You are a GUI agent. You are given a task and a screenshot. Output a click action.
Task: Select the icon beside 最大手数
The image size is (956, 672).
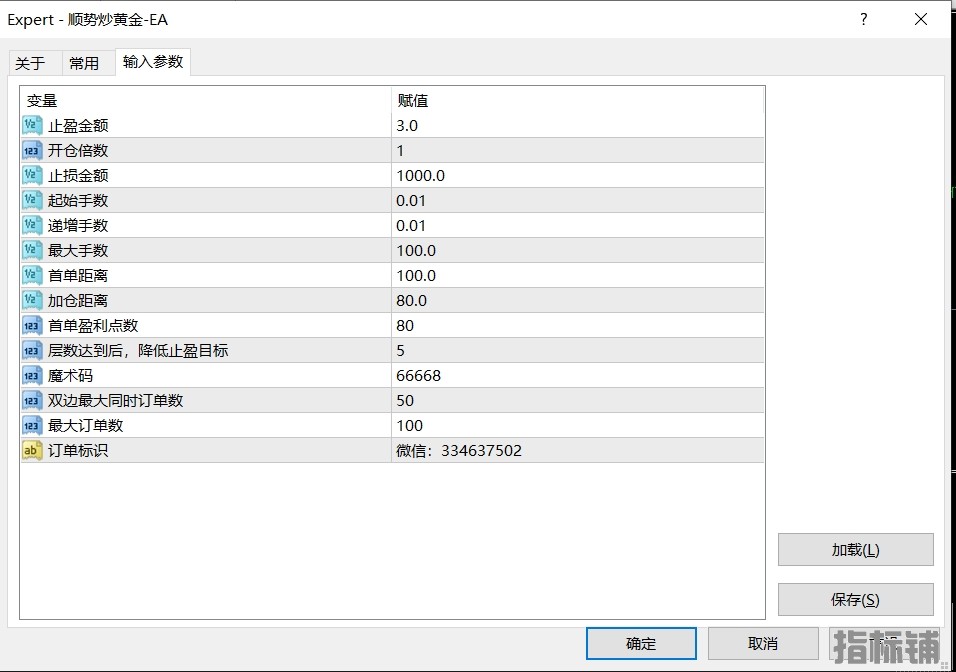[x=32, y=250]
